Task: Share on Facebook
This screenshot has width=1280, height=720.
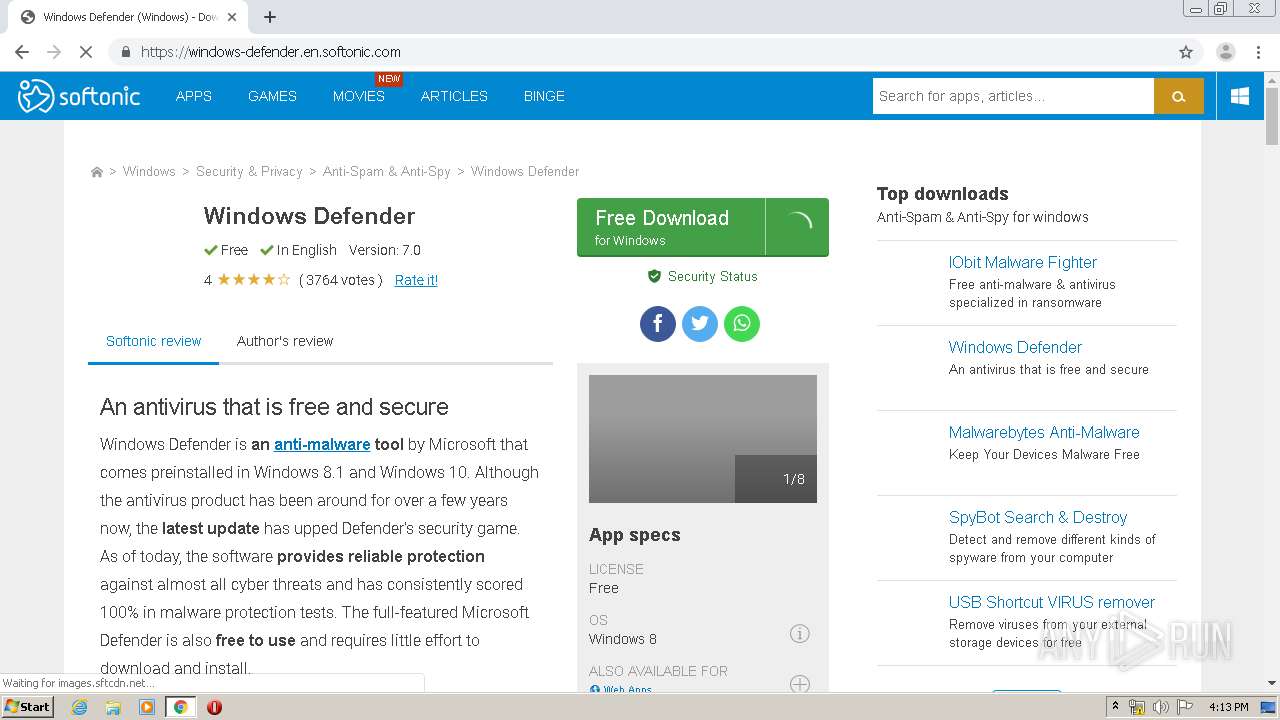Action: (x=658, y=323)
